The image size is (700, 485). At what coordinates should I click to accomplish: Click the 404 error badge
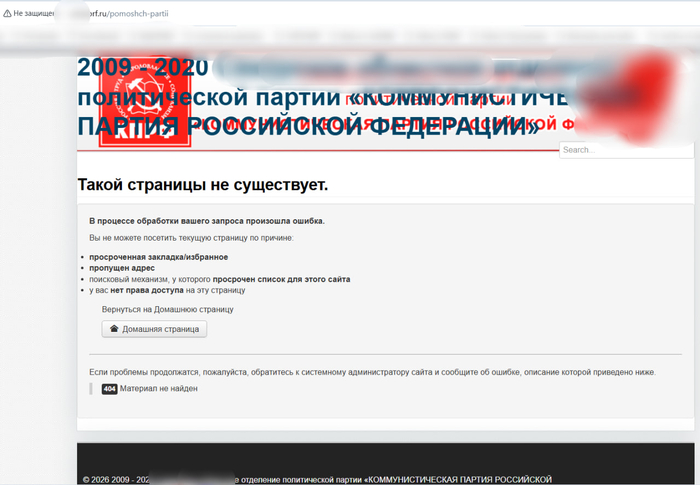coord(109,389)
